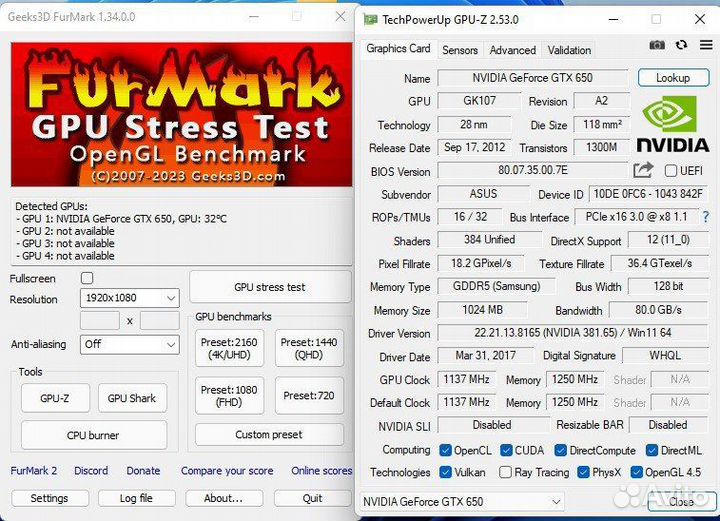Open the FurMark 2 link
This screenshot has height=521, width=720.
(x=34, y=471)
